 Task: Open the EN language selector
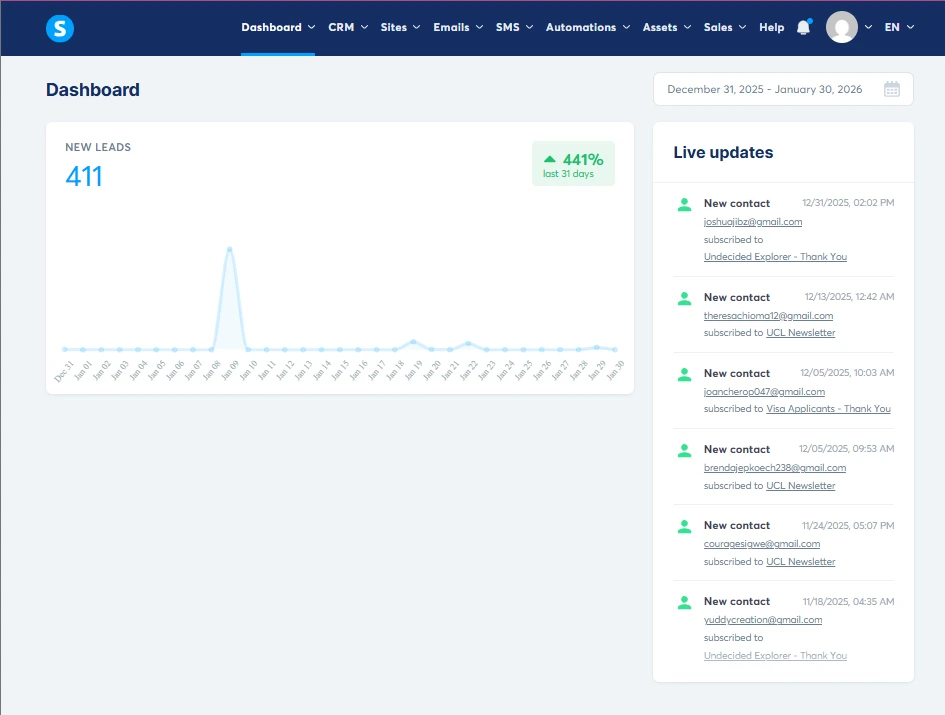898,27
